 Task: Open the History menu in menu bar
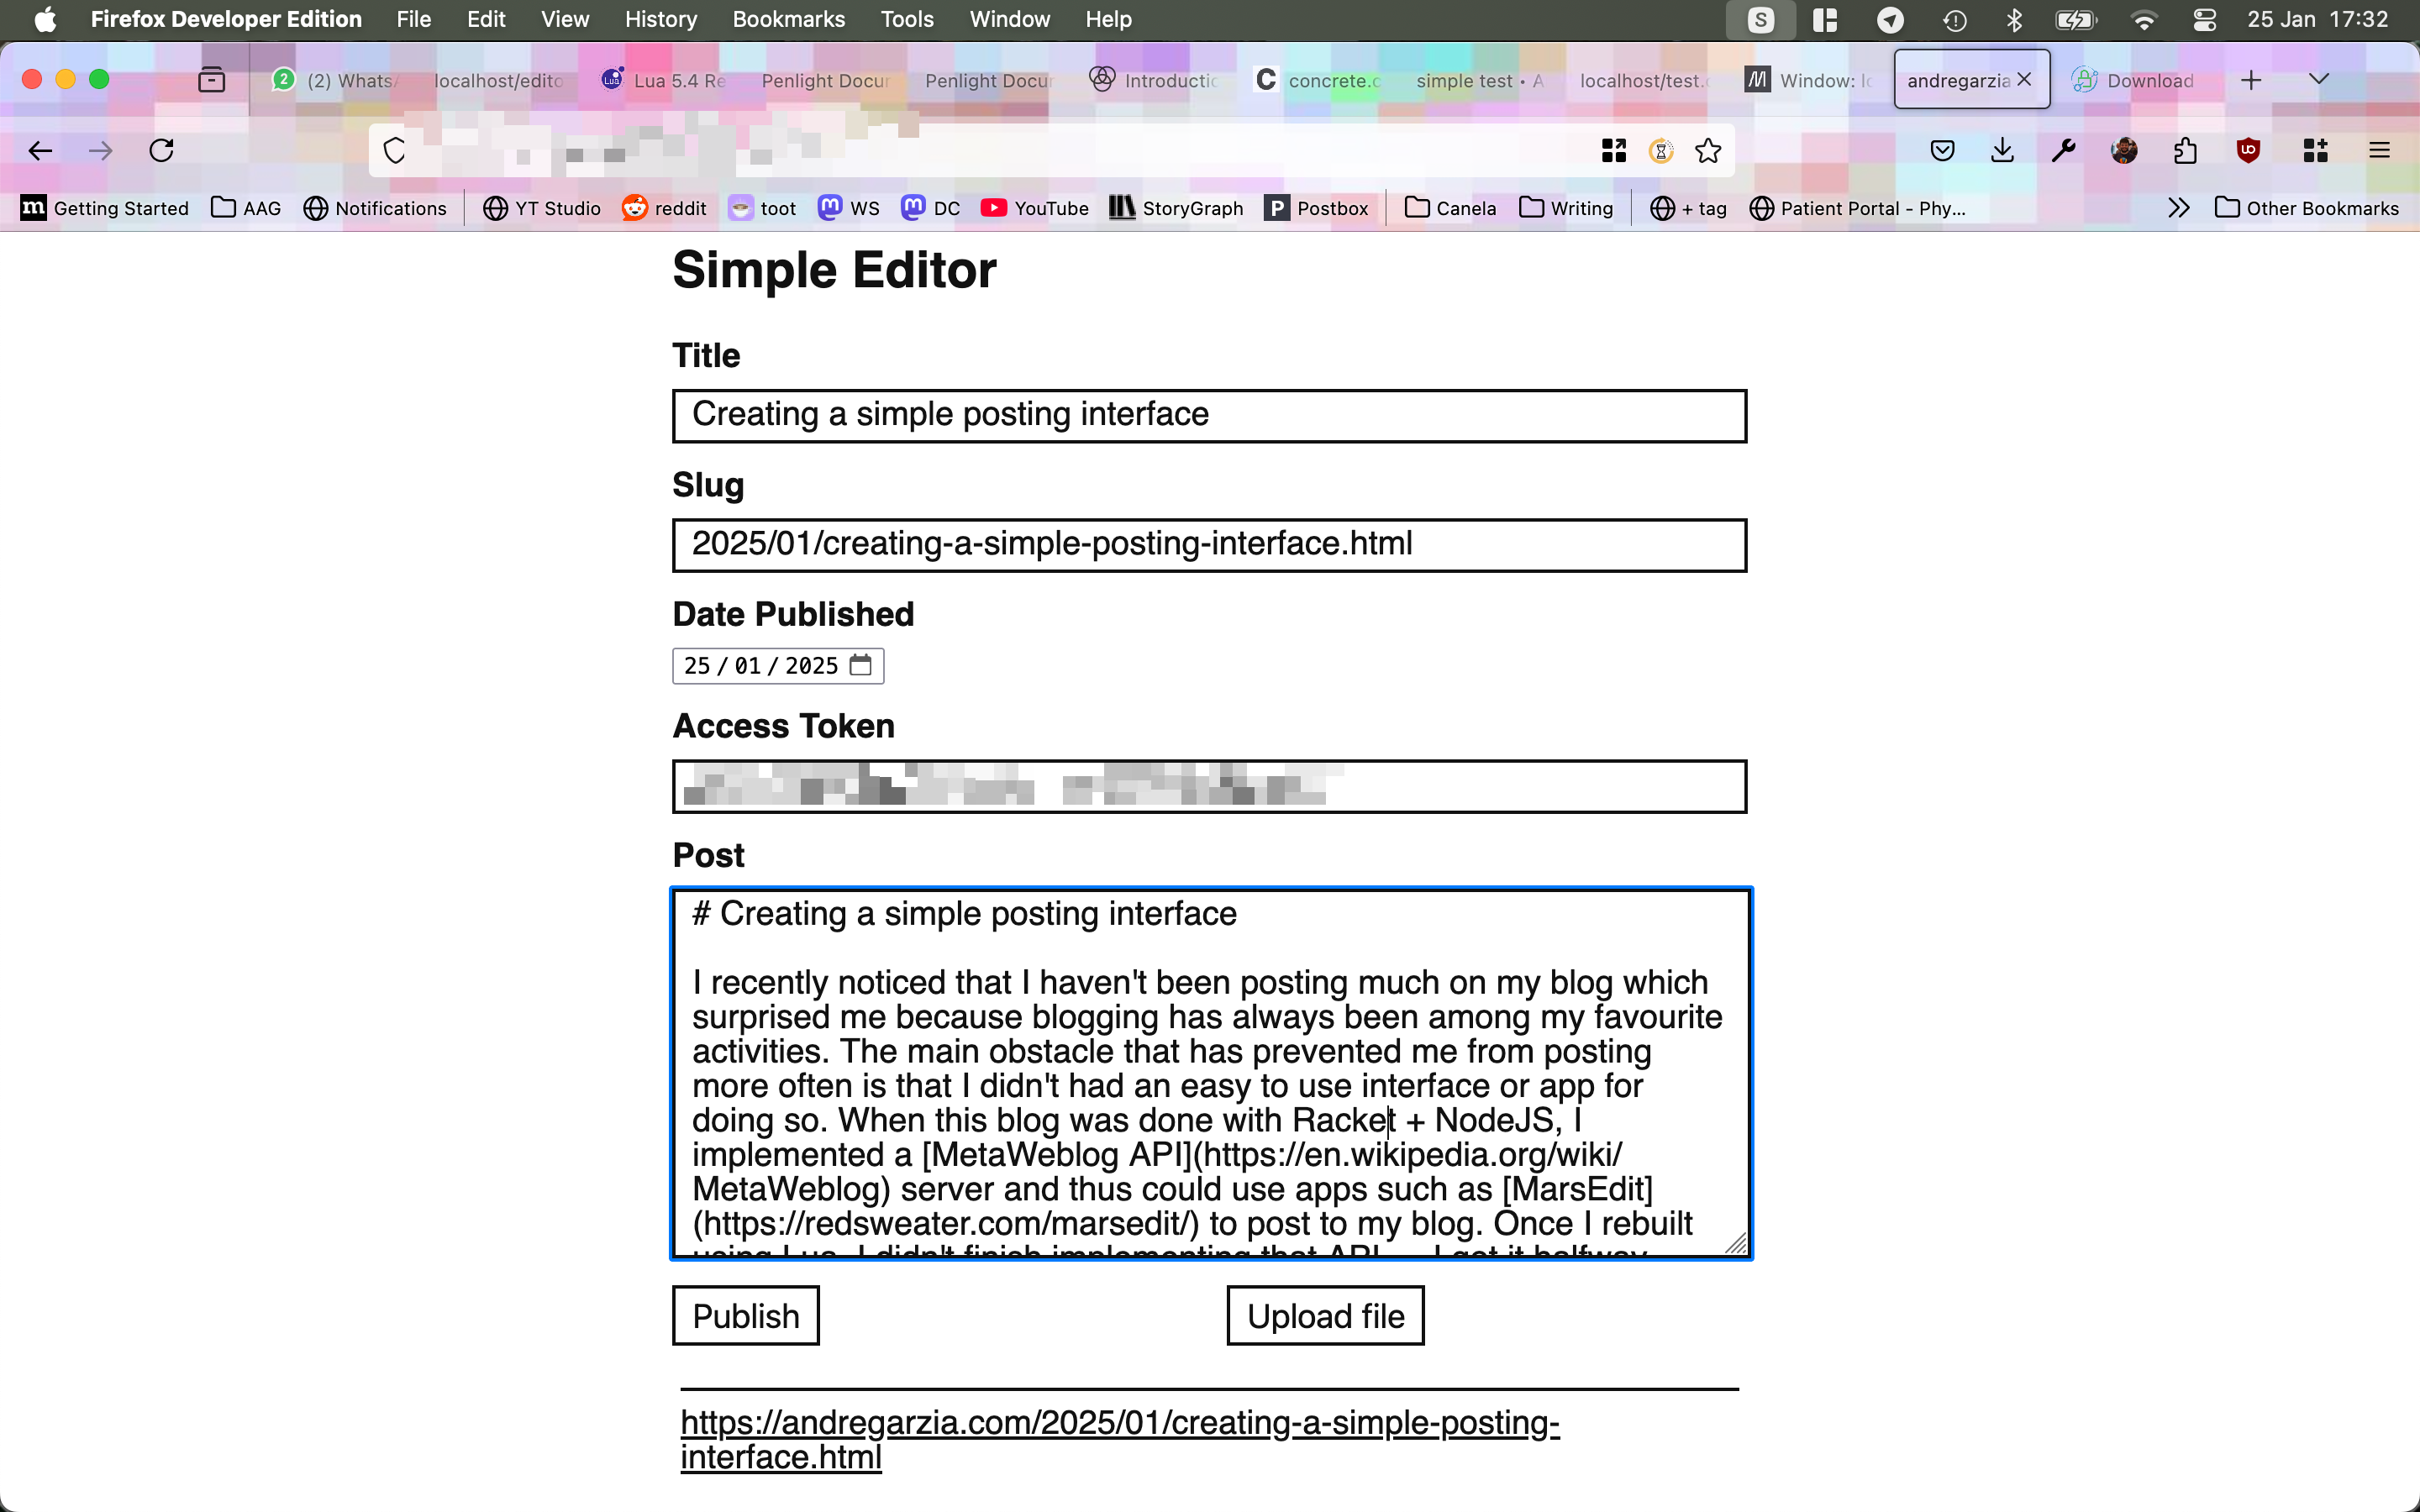tap(662, 19)
